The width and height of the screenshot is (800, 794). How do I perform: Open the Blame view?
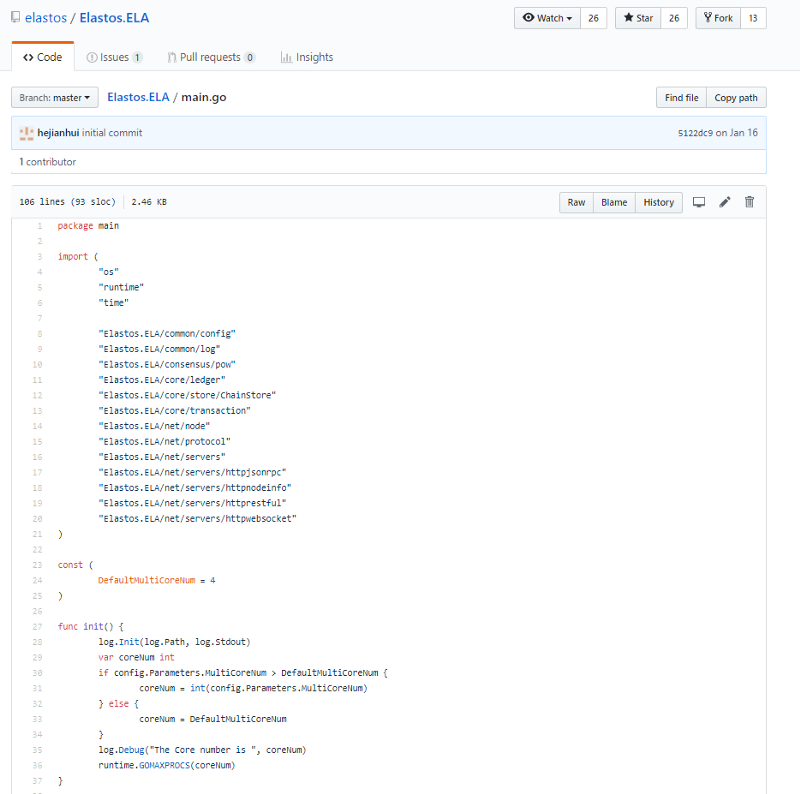[x=614, y=203]
